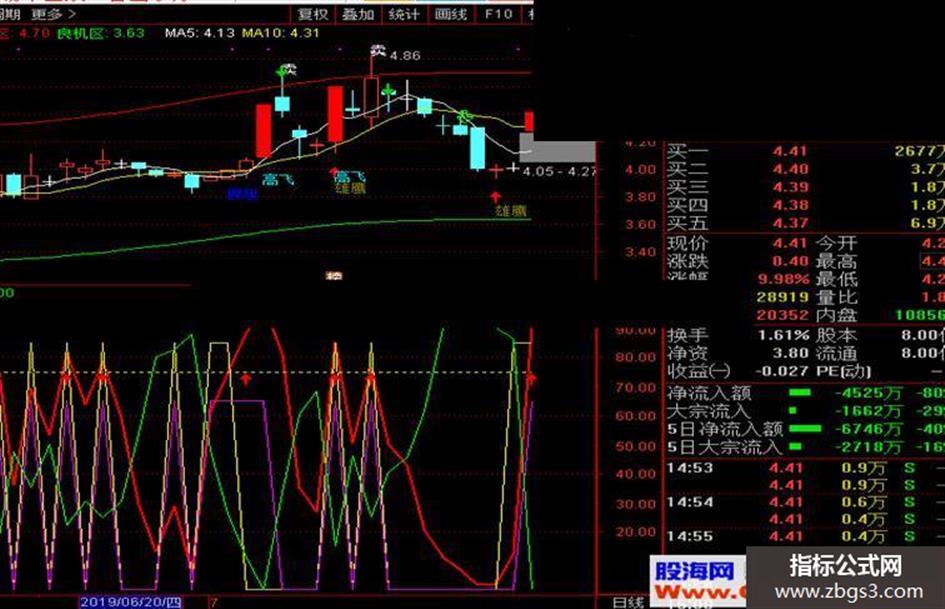Open the 更多 period options menu

pos(54,13)
